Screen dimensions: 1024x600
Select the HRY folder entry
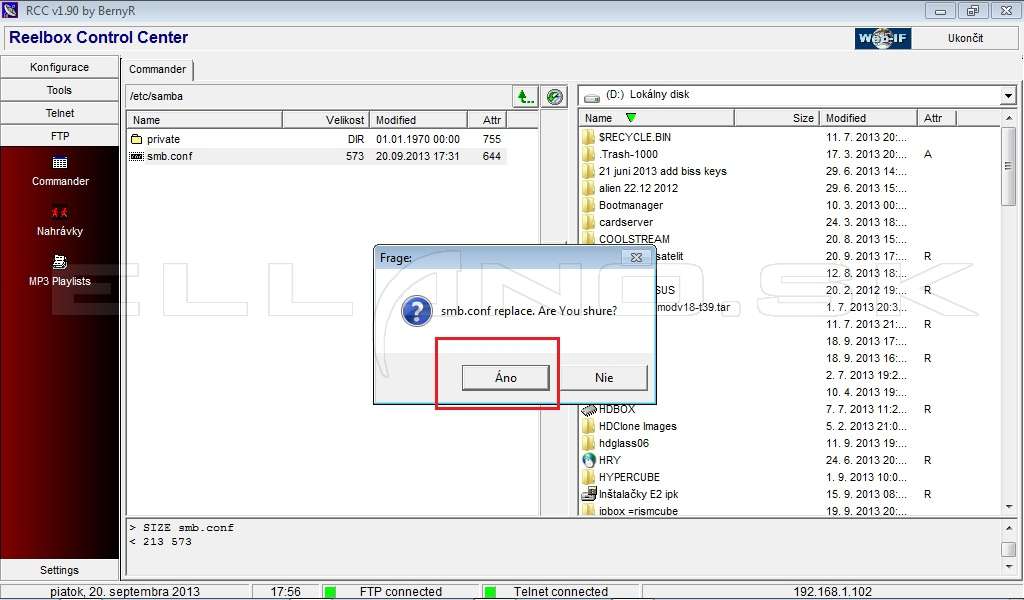tap(609, 460)
